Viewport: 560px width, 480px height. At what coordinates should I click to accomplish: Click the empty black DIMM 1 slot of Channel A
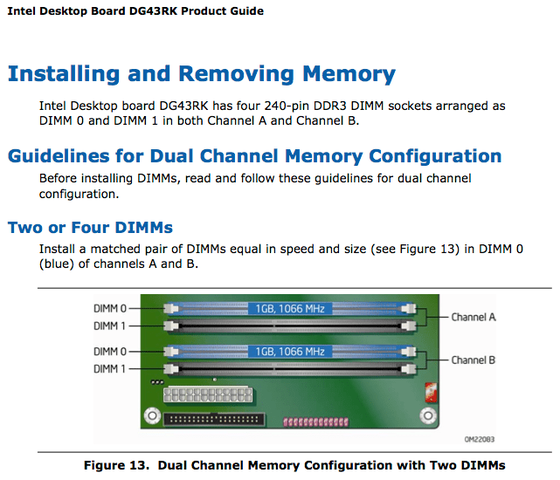(290, 326)
